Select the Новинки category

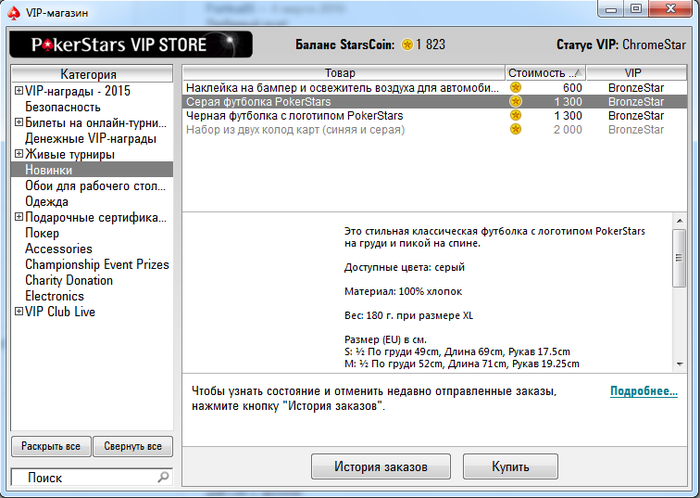coord(92,170)
